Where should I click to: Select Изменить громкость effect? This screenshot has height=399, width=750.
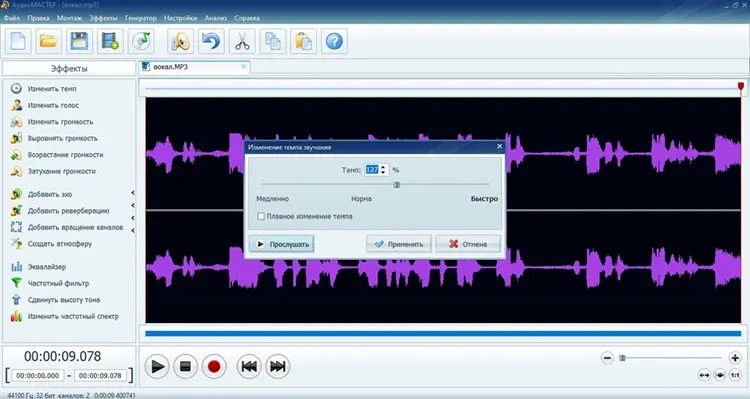click(52, 122)
